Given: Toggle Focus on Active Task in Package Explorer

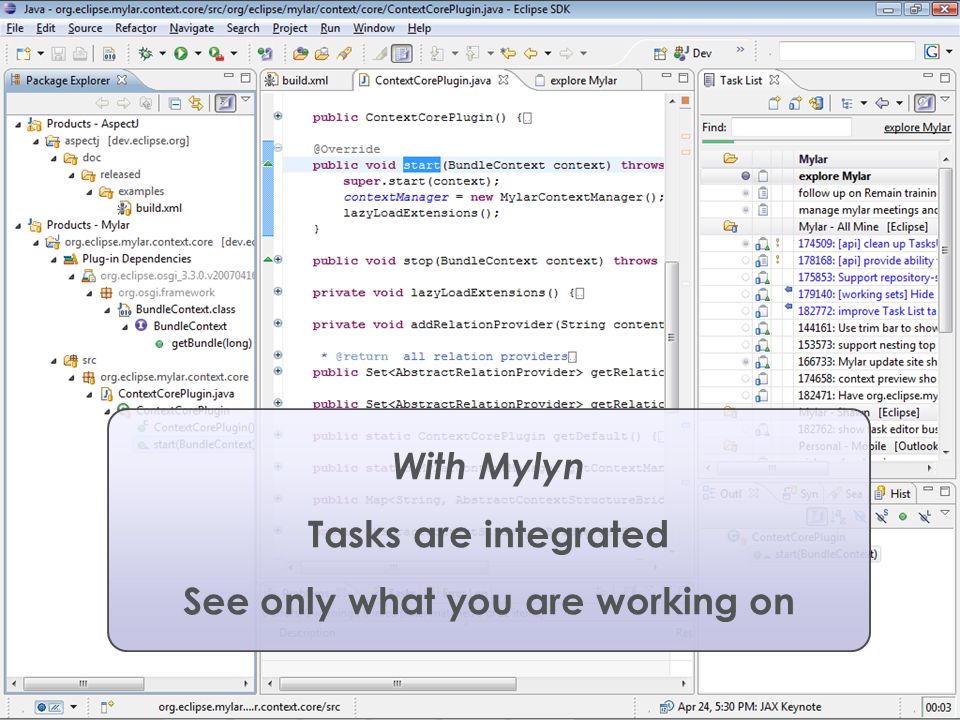Looking at the screenshot, I should point(225,103).
